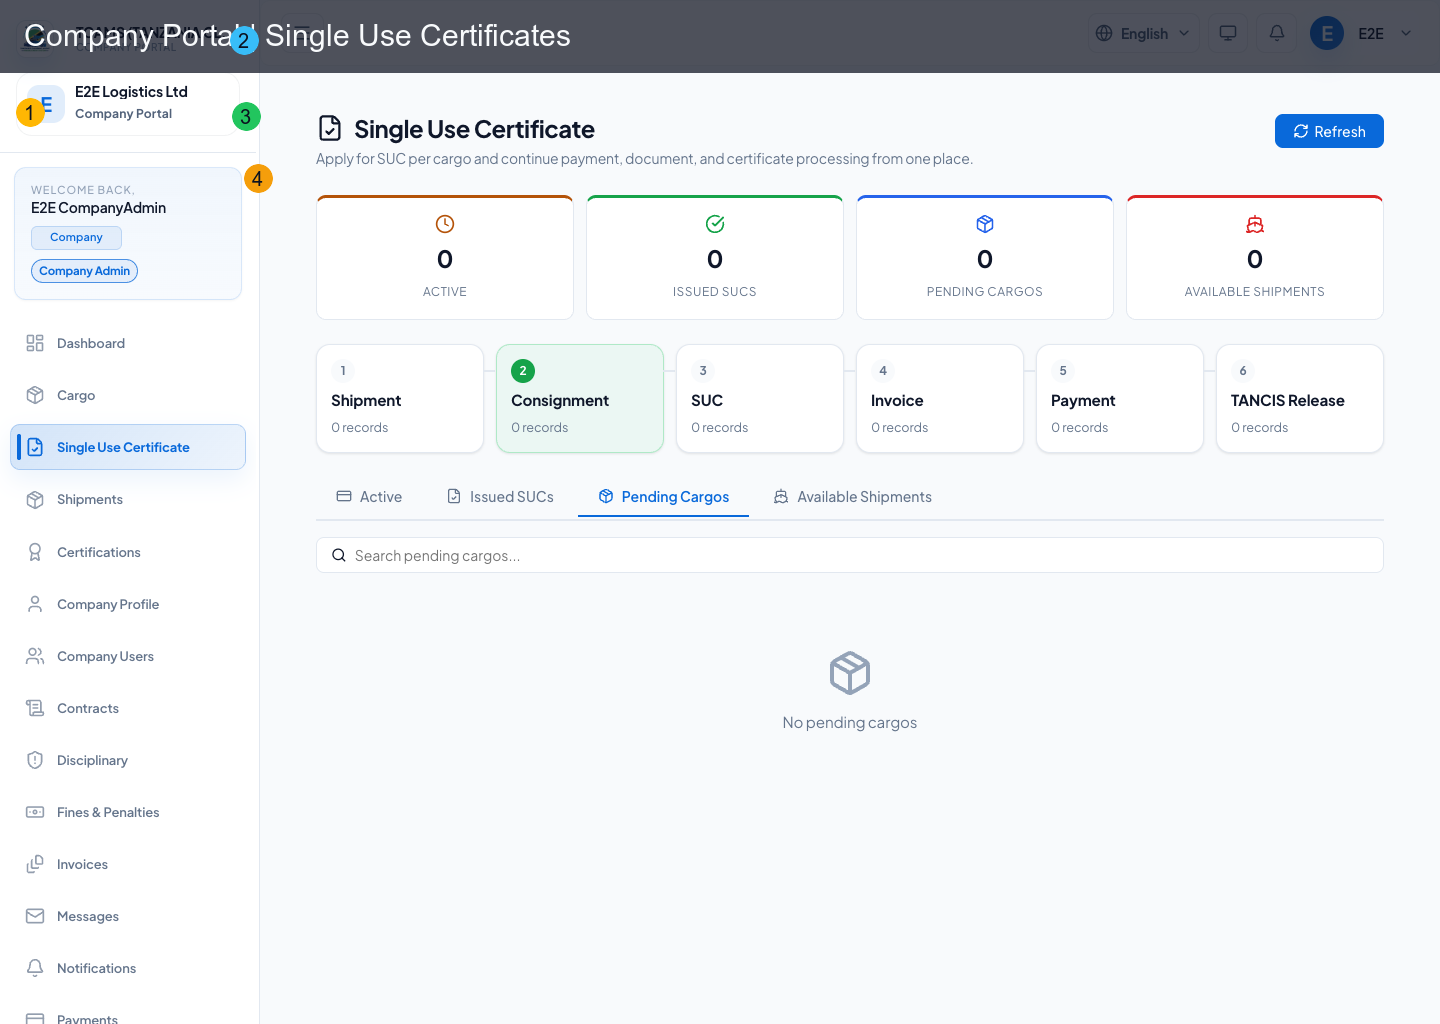The image size is (1440, 1024).
Task: Select the Payment step card
Action: [x=1120, y=398]
